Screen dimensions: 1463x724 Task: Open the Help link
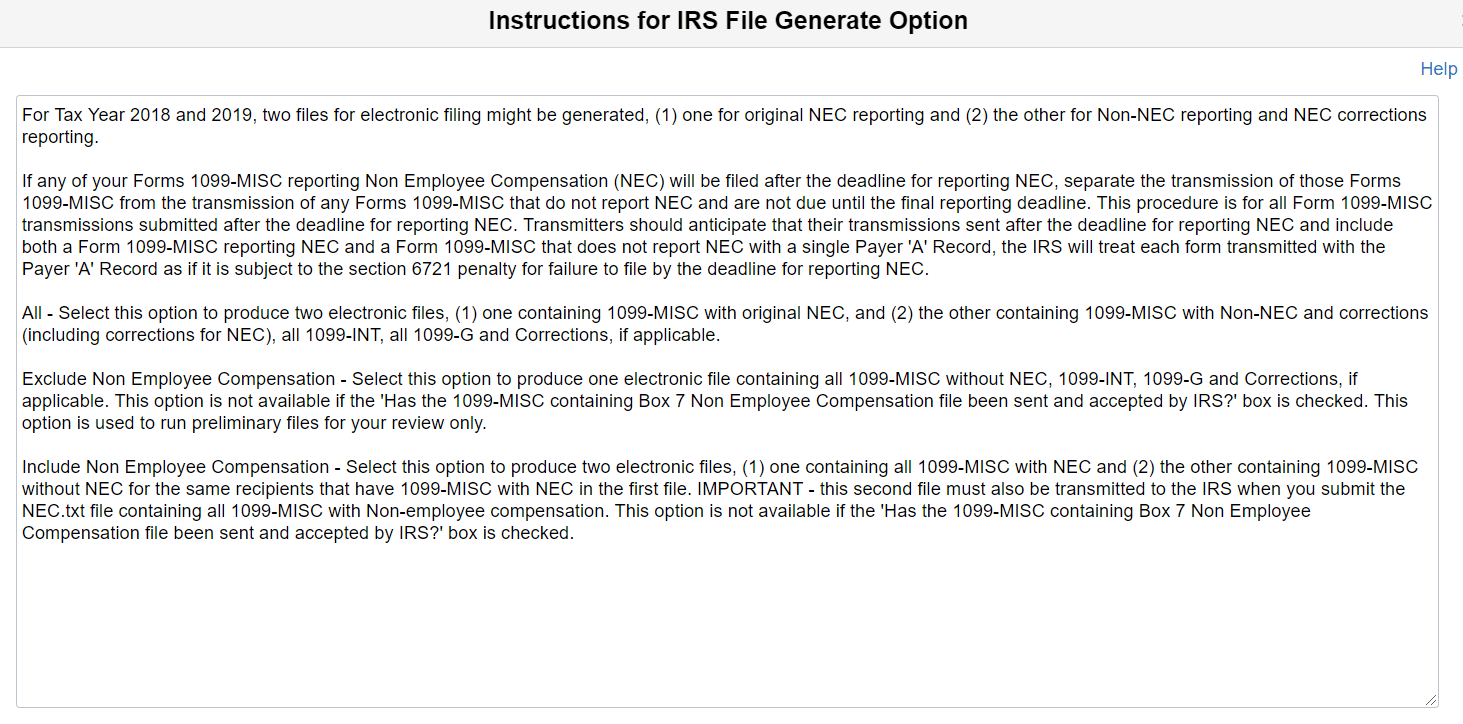1438,68
